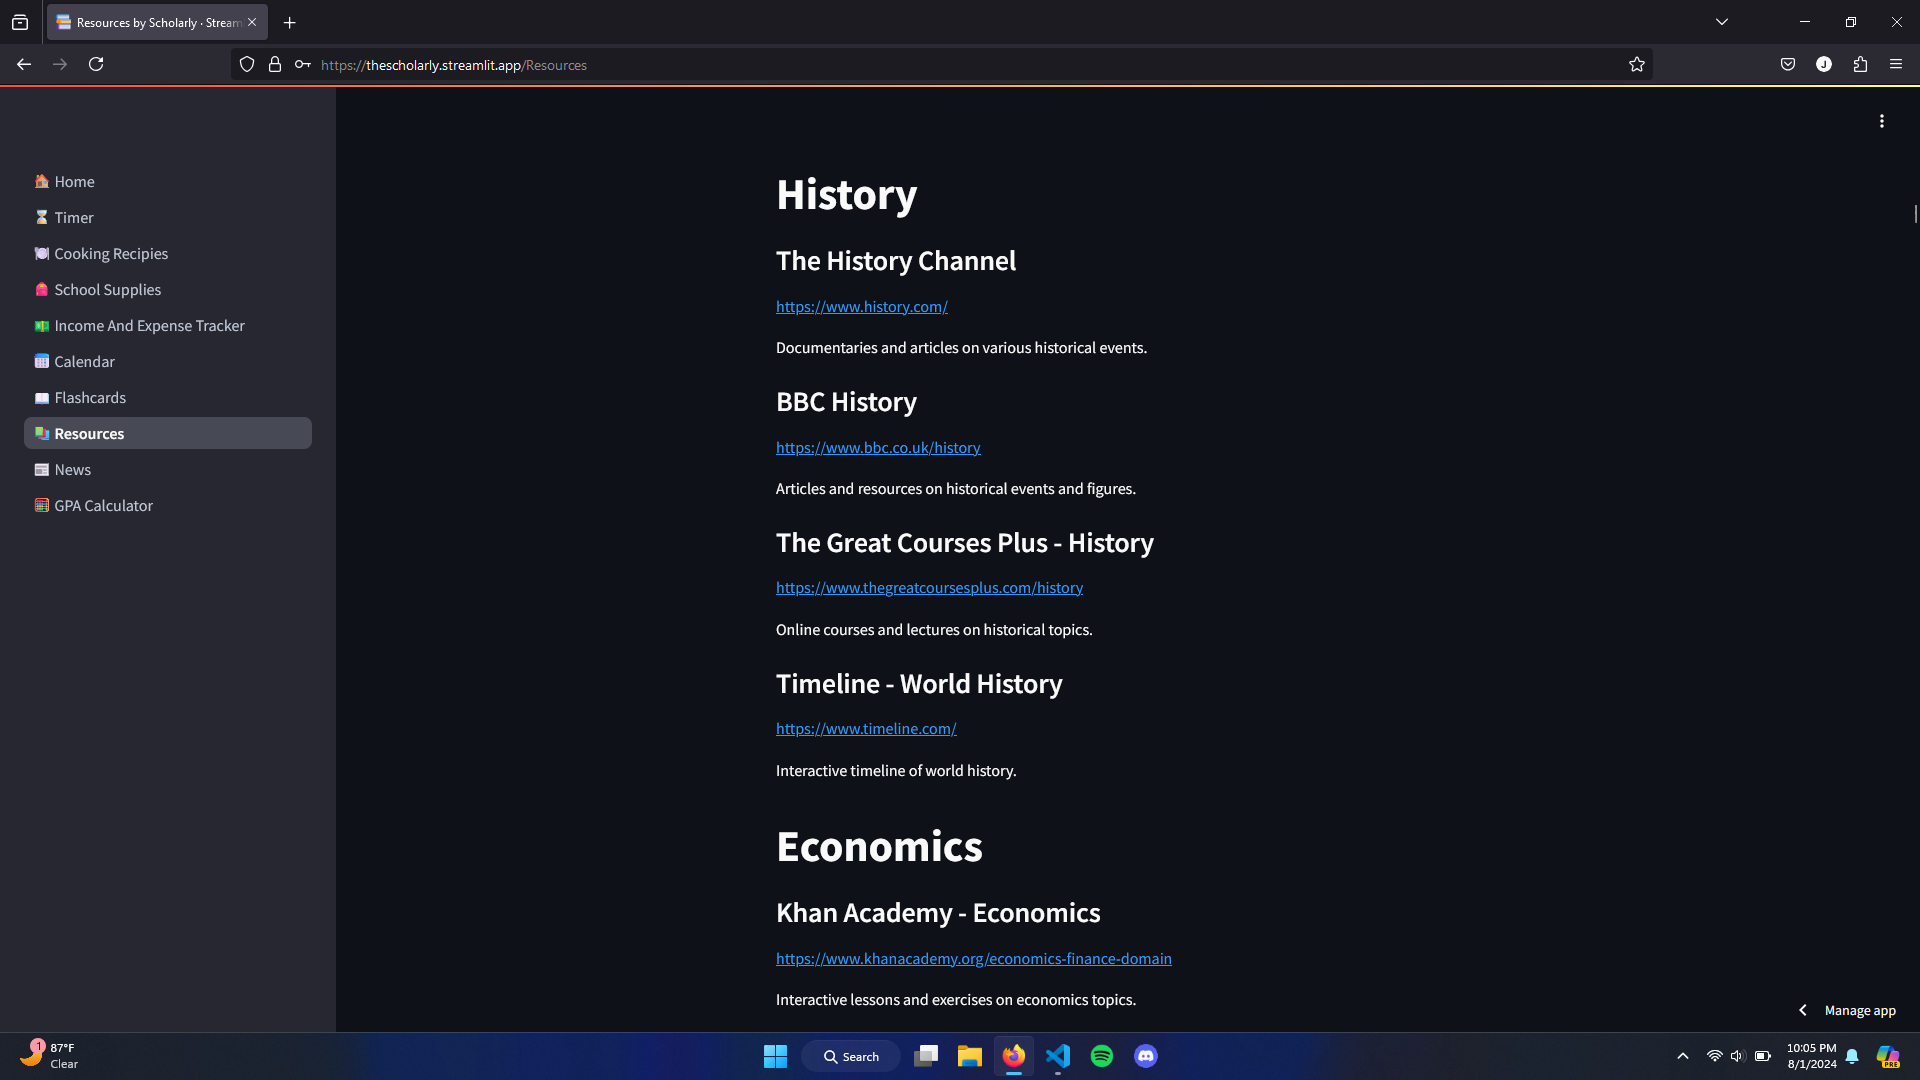The image size is (1920, 1080).
Task: Open the Firefox hamburger application menu
Action: (x=1896, y=65)
